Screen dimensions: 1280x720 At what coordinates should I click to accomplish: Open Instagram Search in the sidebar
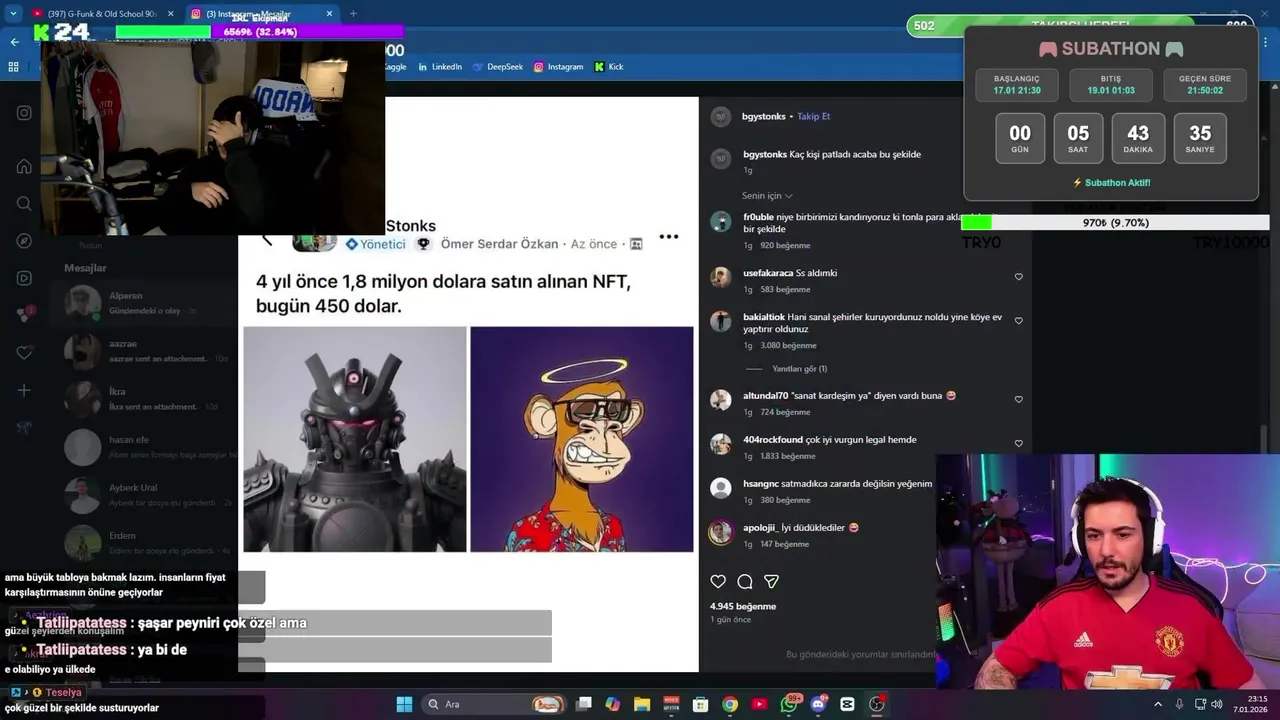coord(24,203)
